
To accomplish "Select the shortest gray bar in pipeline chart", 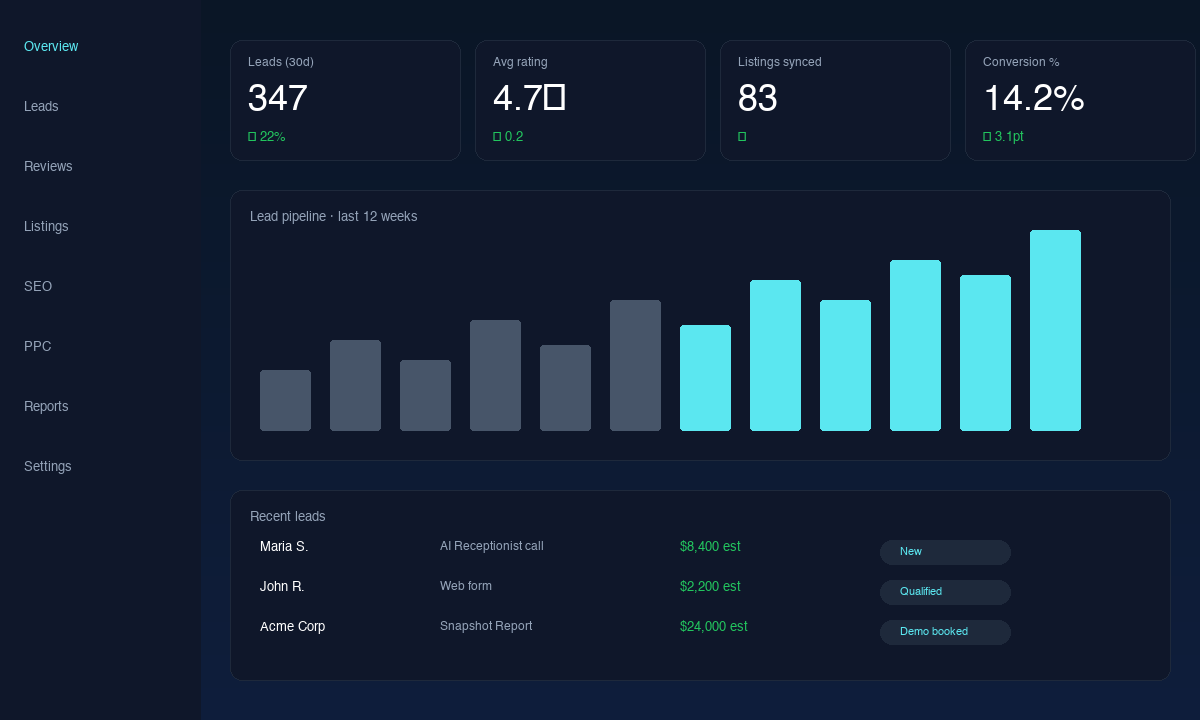I will 285,400.
